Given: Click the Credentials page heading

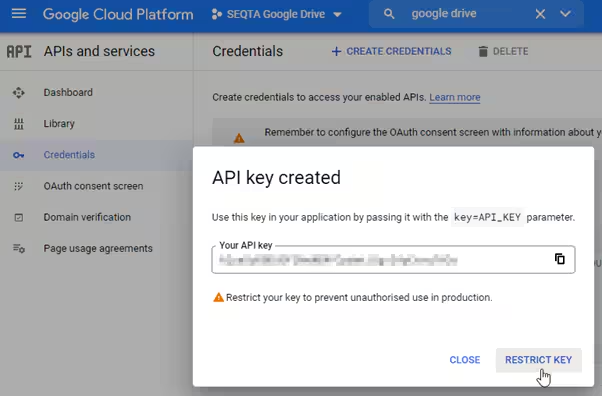Looking at the screenshot, I should click(248, 51).
